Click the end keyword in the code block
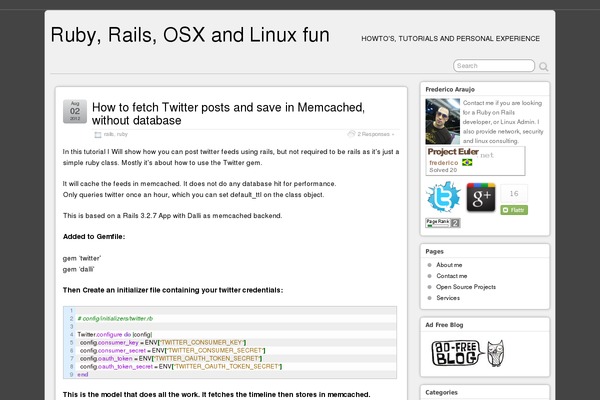This screenshot has width=600, height=400. [83, 375]
